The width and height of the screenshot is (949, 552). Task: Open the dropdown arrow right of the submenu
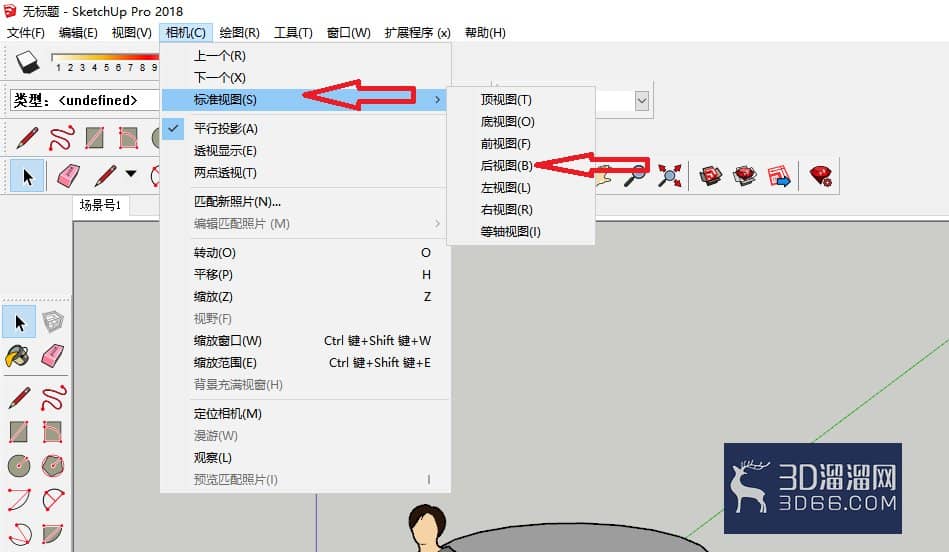point(642,100)
